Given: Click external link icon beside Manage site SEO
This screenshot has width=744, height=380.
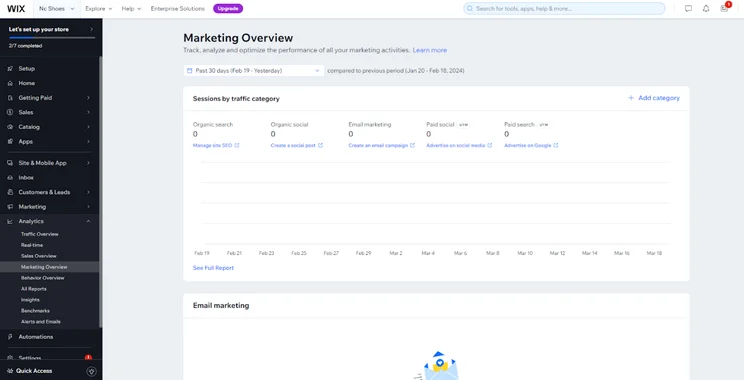Looking at the screenshot, I should [237, 146].
